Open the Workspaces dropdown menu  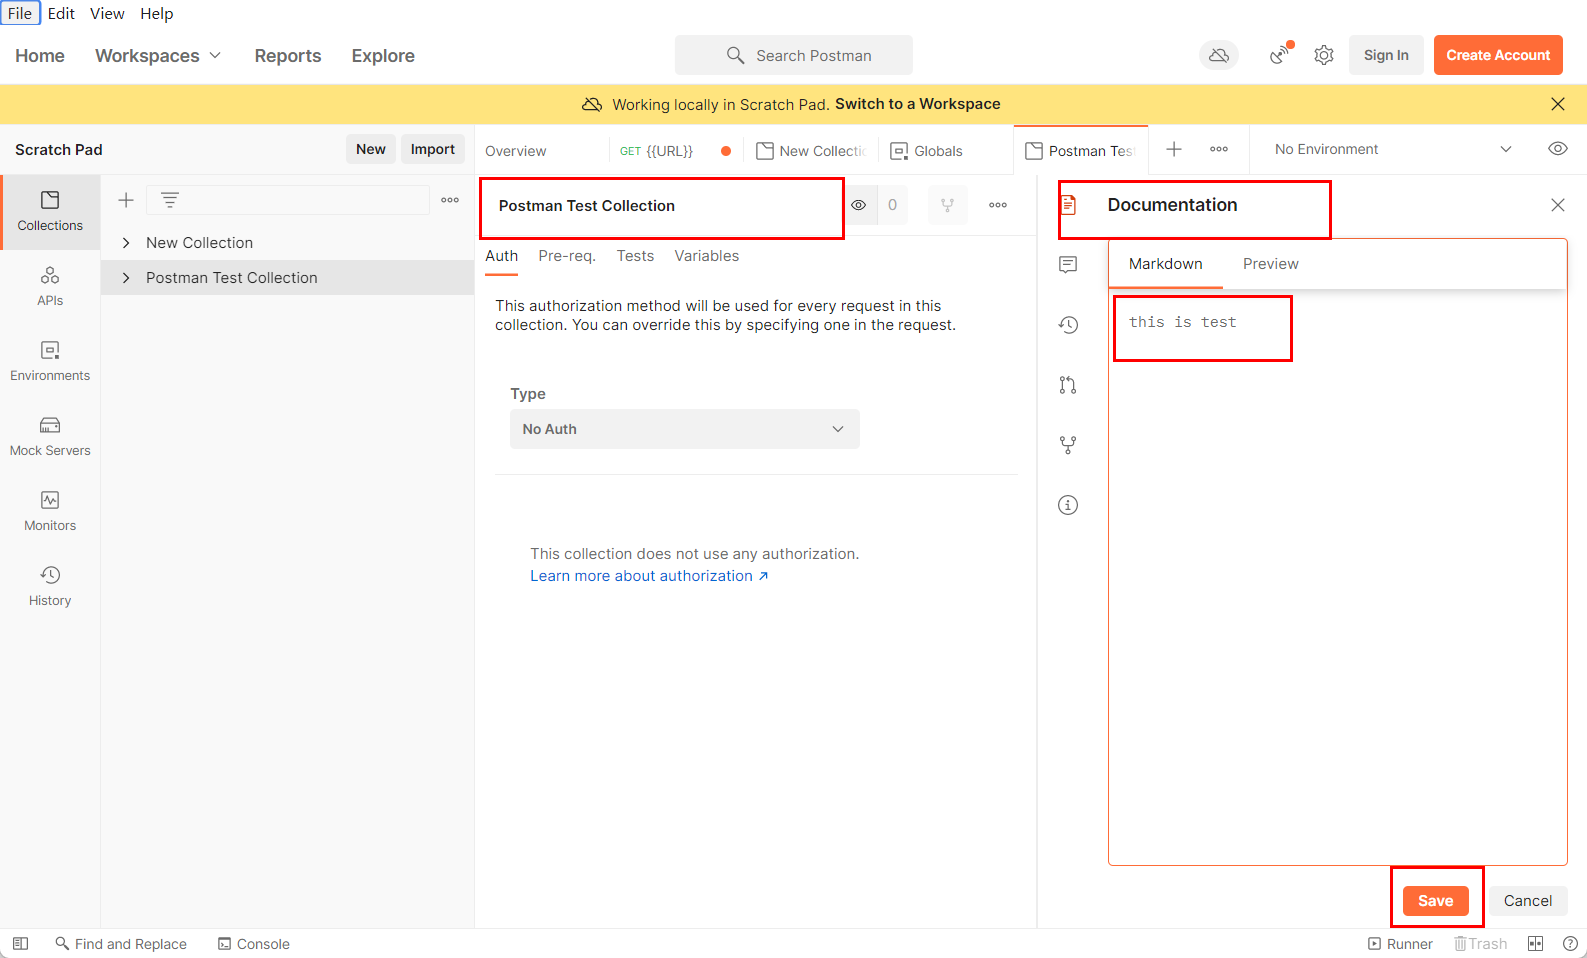pyautogui.click(x=158, y=56)
